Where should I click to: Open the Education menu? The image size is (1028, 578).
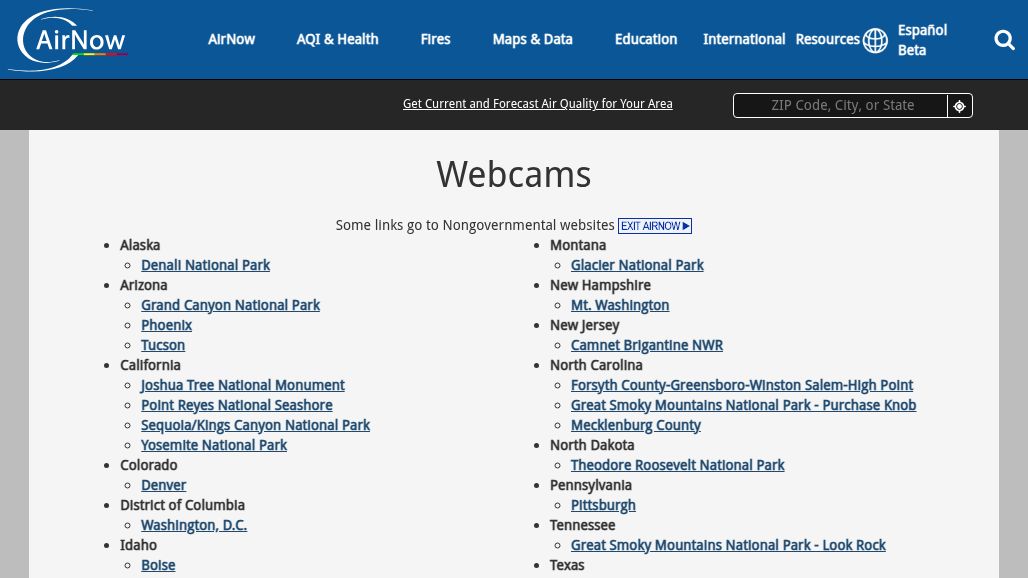(x=646, y=39)
